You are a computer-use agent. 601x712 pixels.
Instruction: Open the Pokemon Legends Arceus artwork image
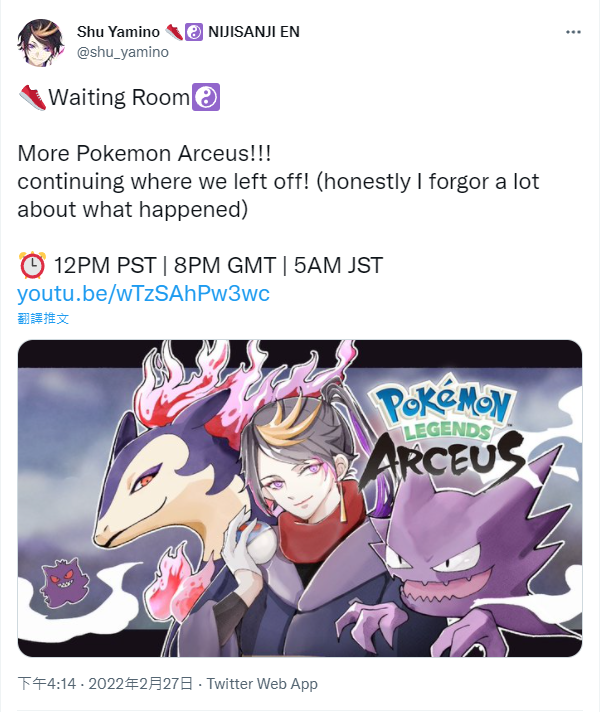point(300,498)
